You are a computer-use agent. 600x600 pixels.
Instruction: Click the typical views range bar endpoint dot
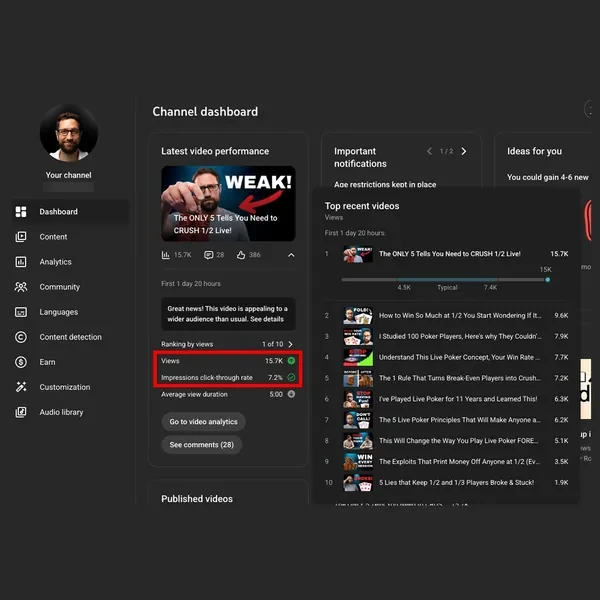click(548, 280)
